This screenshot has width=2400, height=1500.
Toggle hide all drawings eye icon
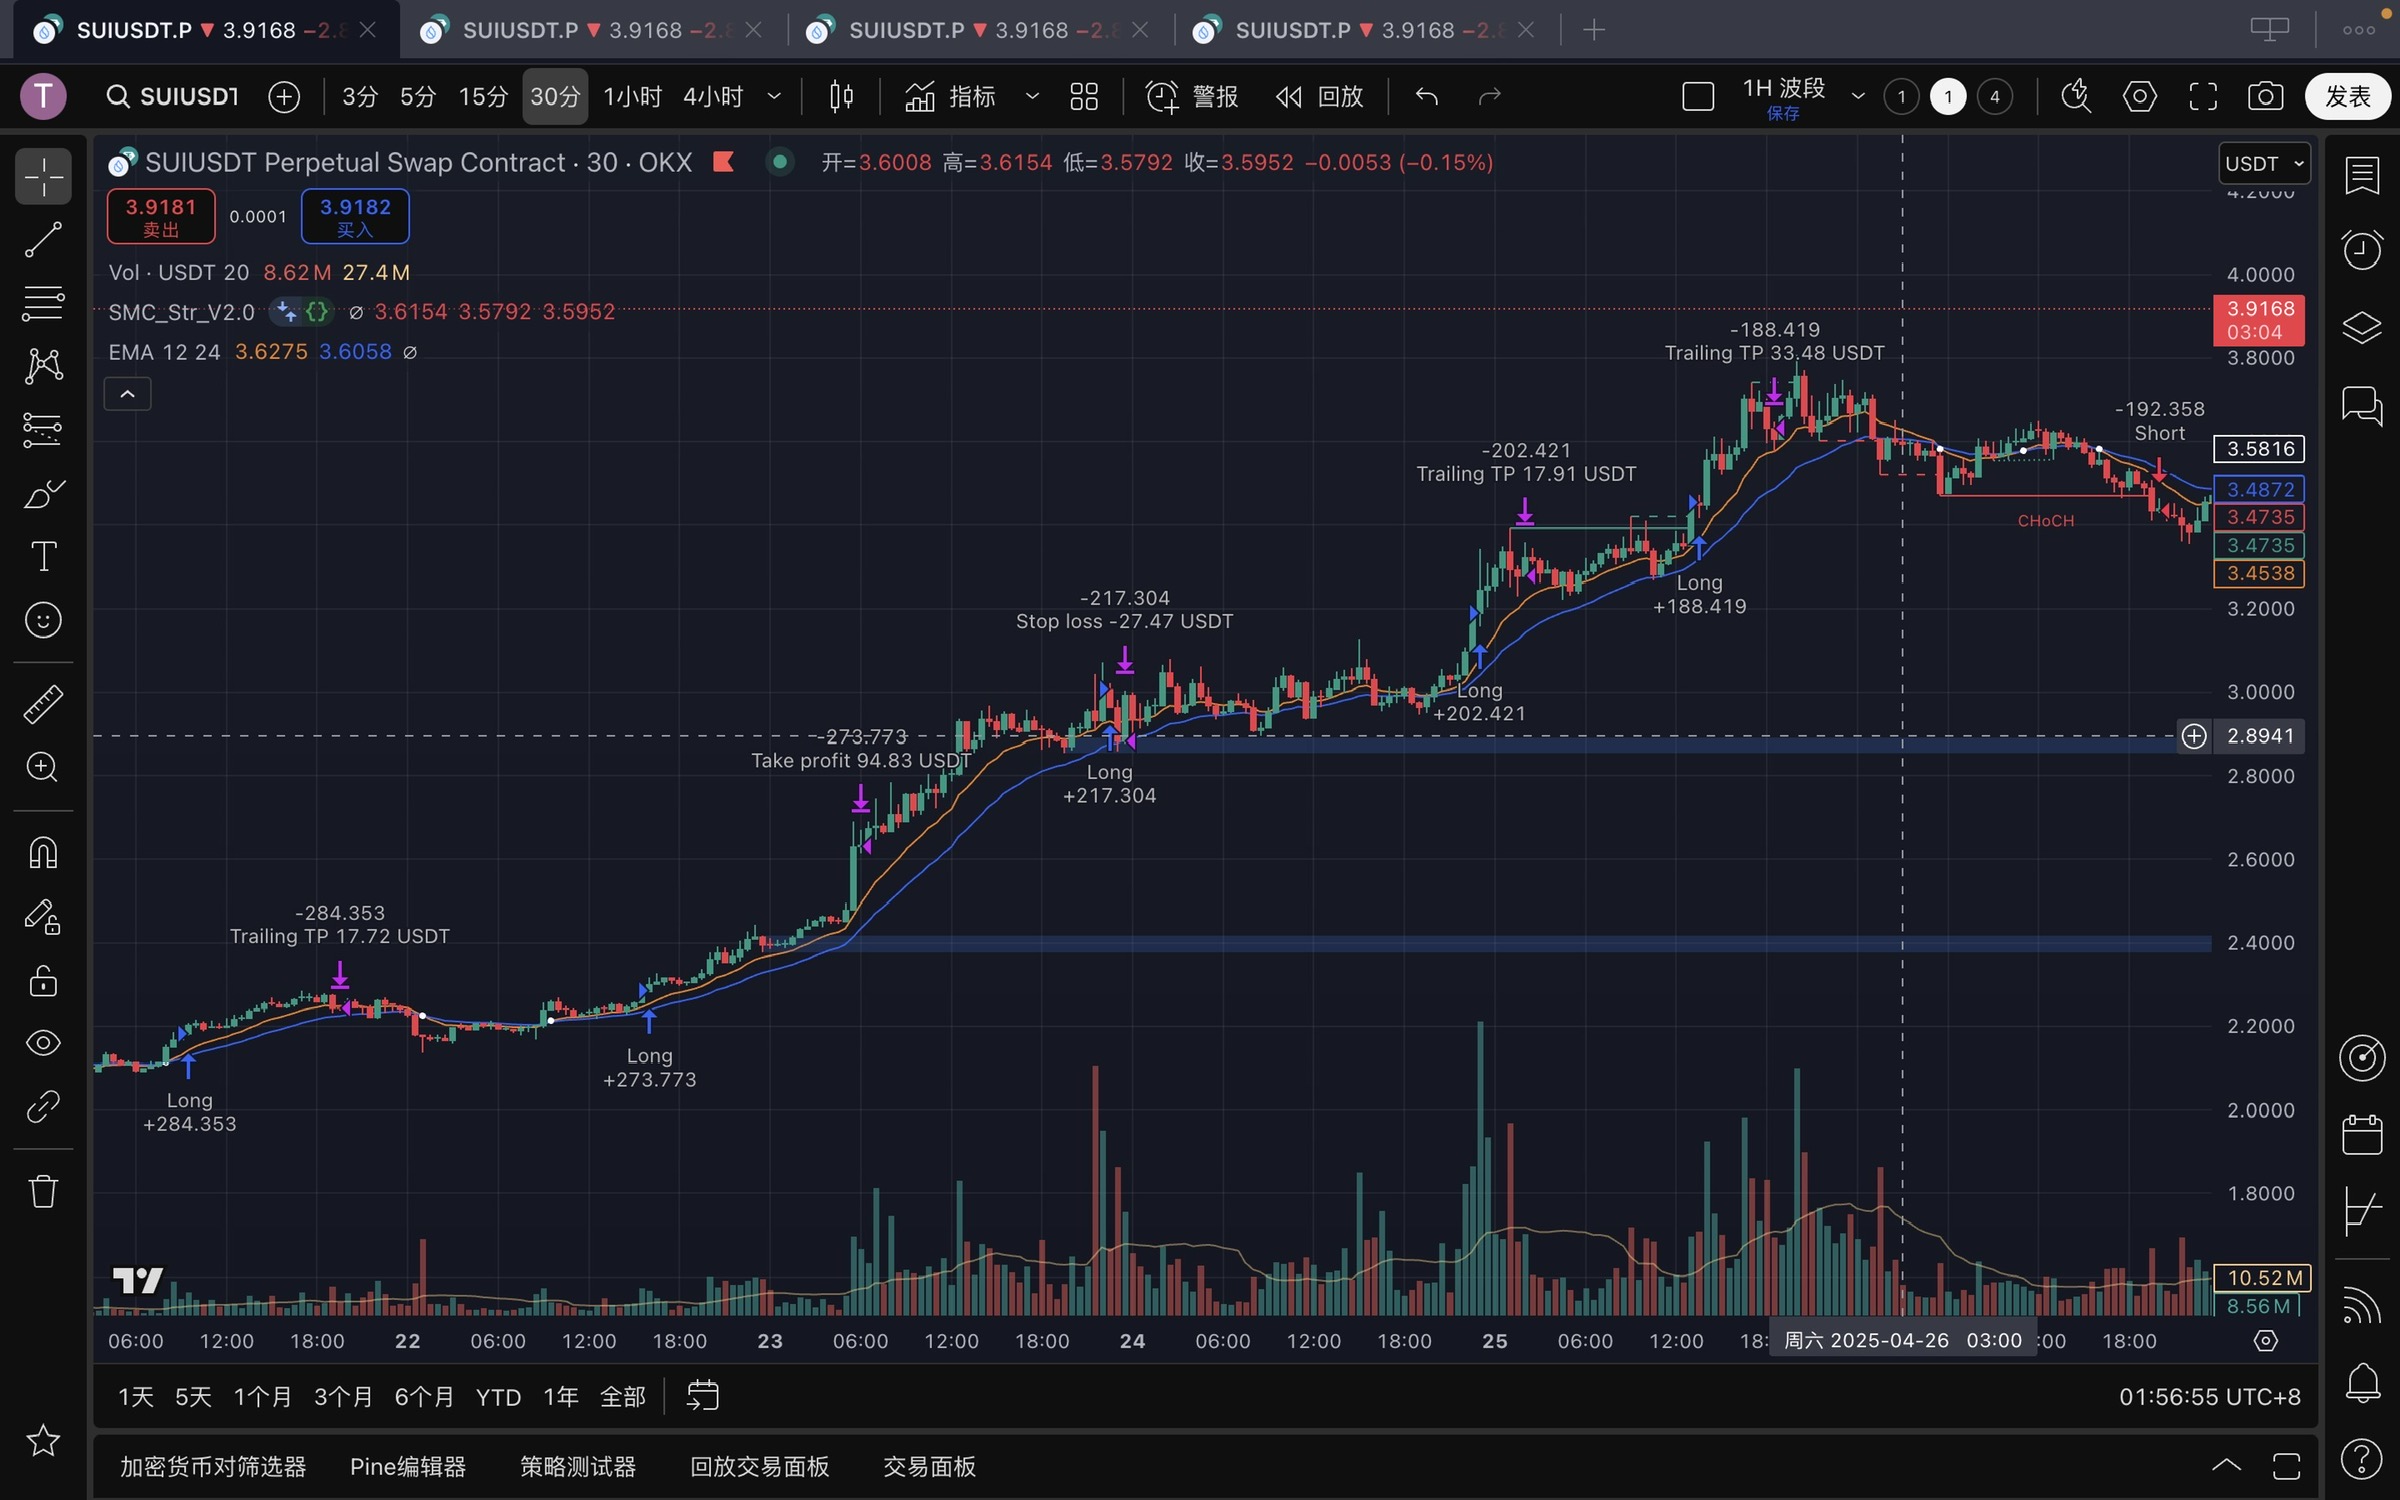pyautogui.click(x=43, y=1043)
